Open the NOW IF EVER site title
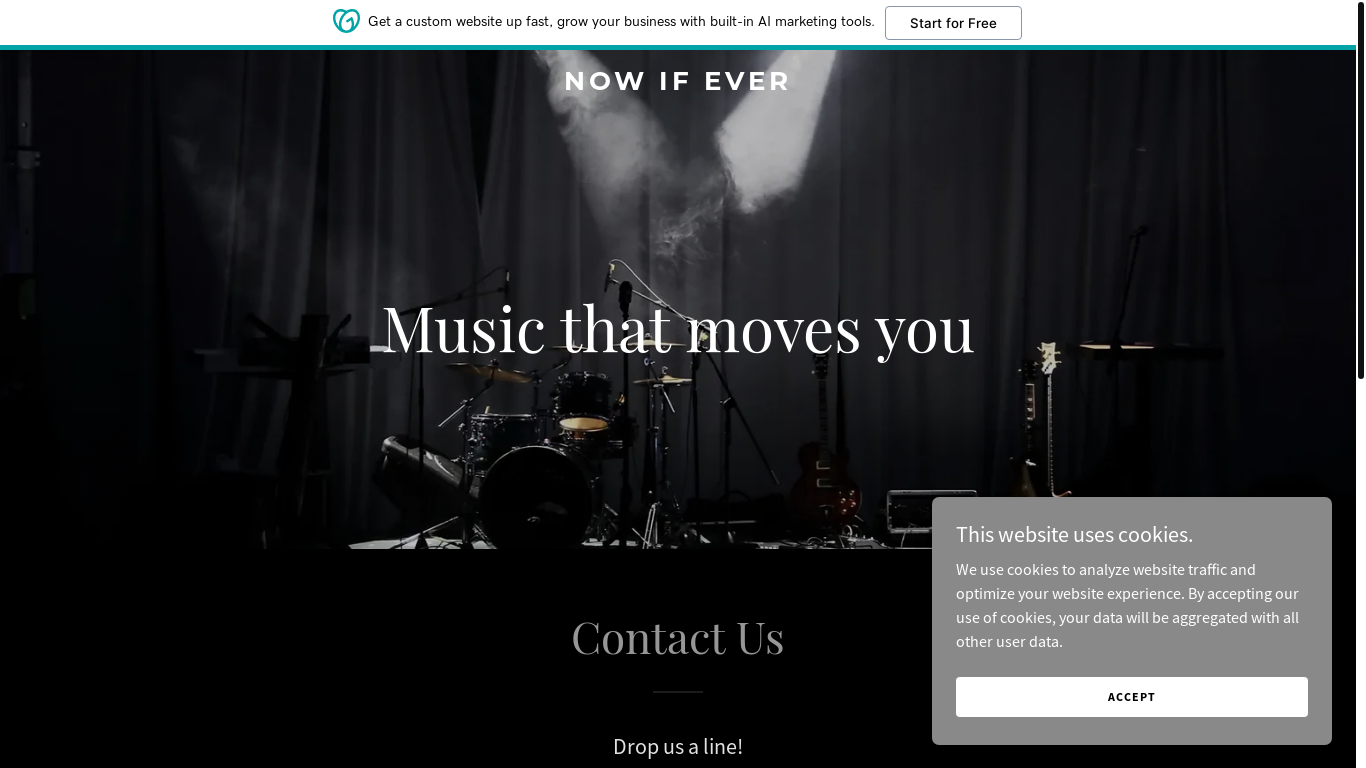1366x768 pixels. (677, 81)
